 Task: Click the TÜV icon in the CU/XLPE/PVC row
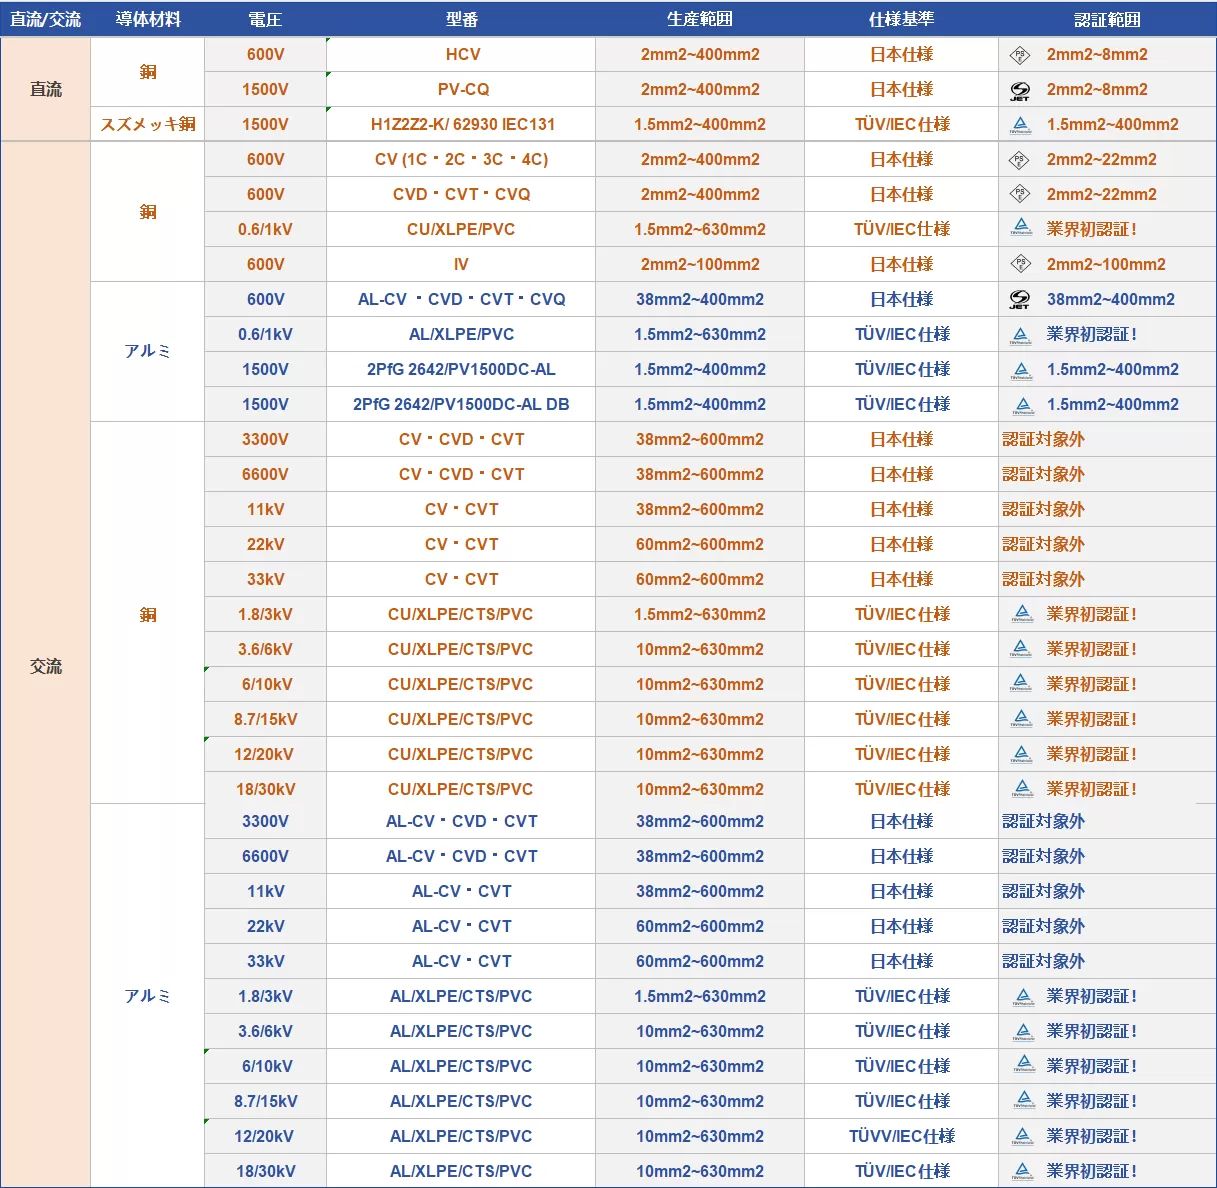pyautogui.click(x=1021, y=229)
